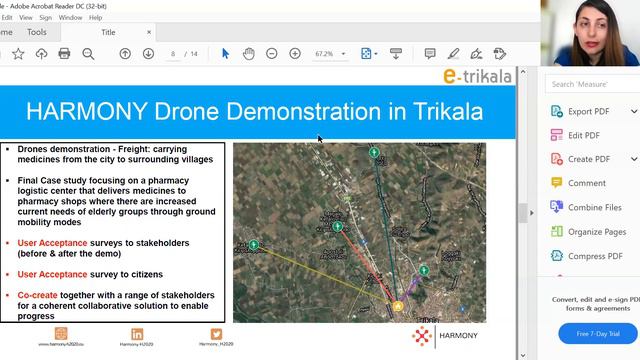Click the Edit PDF icon
The image size is (640, 360).
557,135
